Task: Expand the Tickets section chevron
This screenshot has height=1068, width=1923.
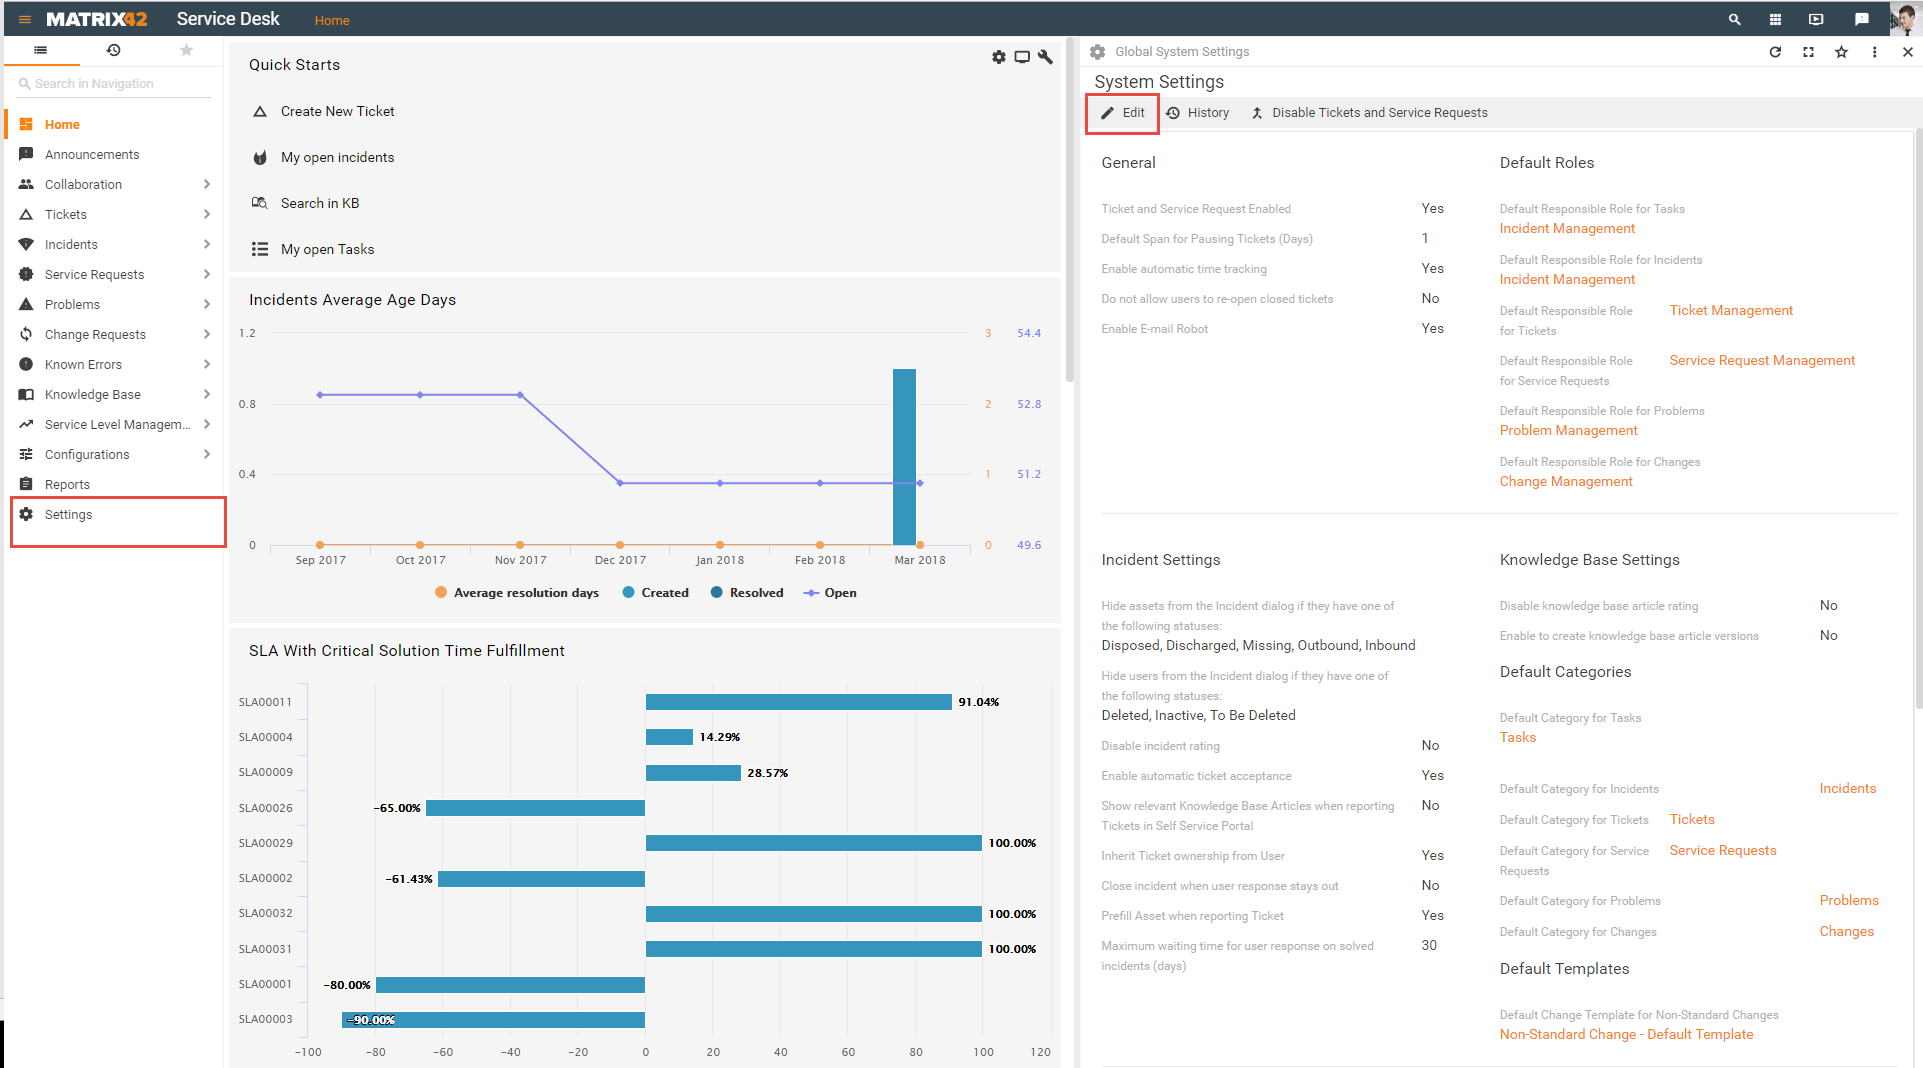Action: click(206, 214)
